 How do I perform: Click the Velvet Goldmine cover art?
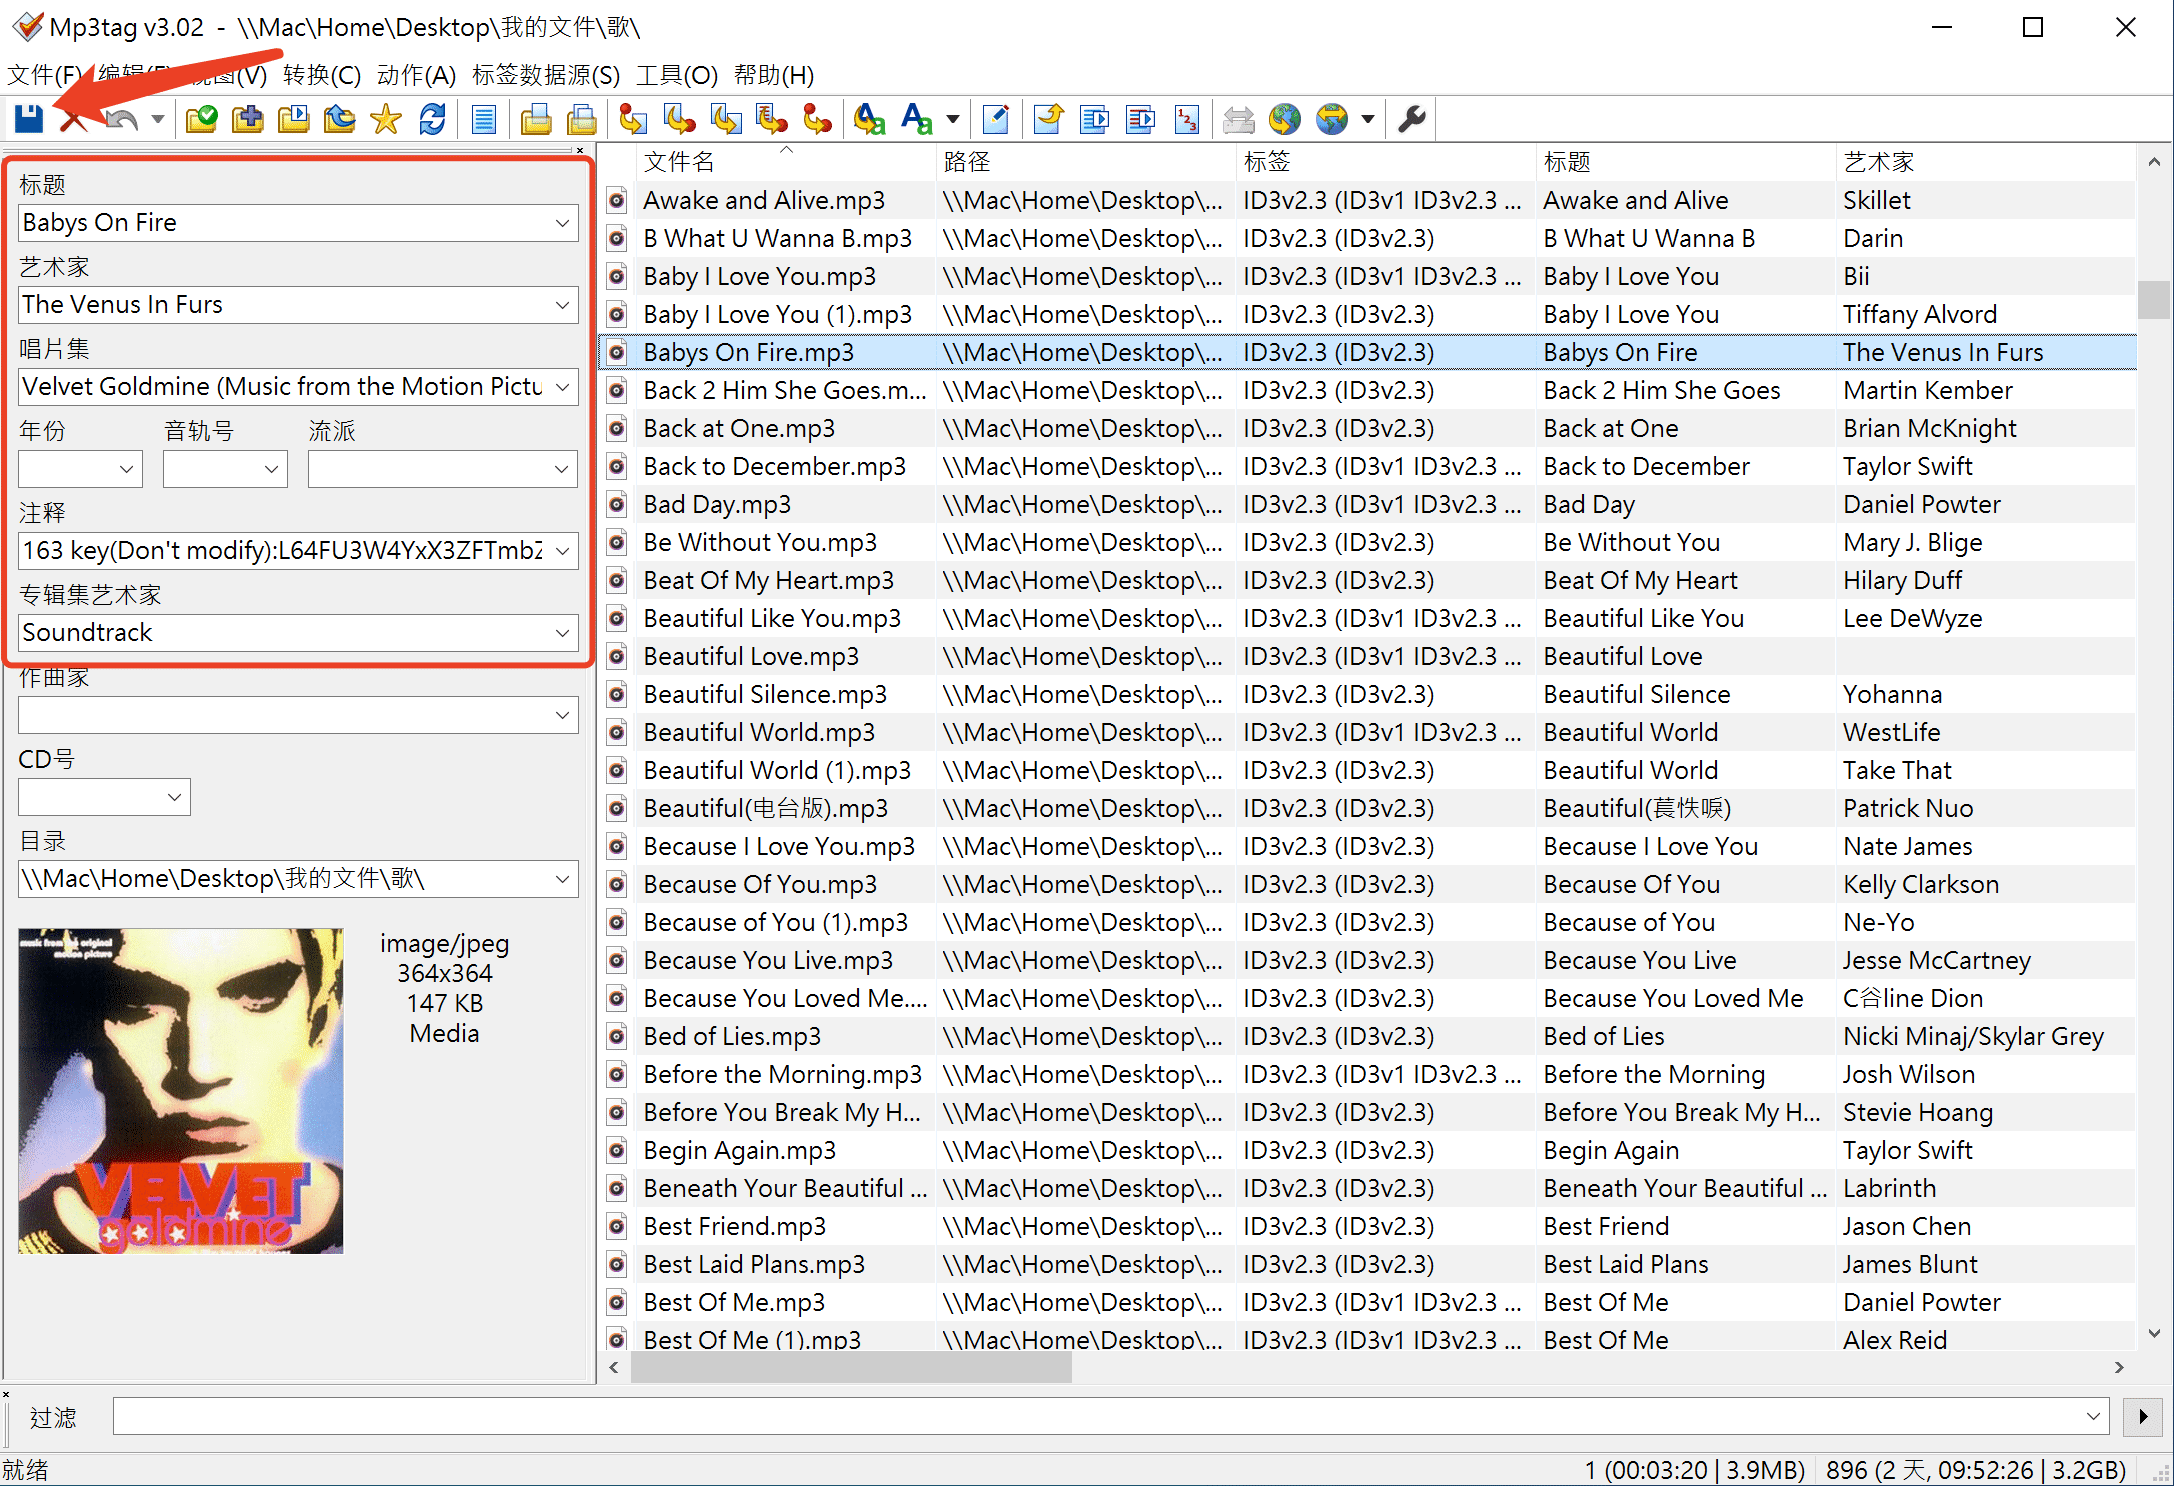click(x=181, y=1090)
